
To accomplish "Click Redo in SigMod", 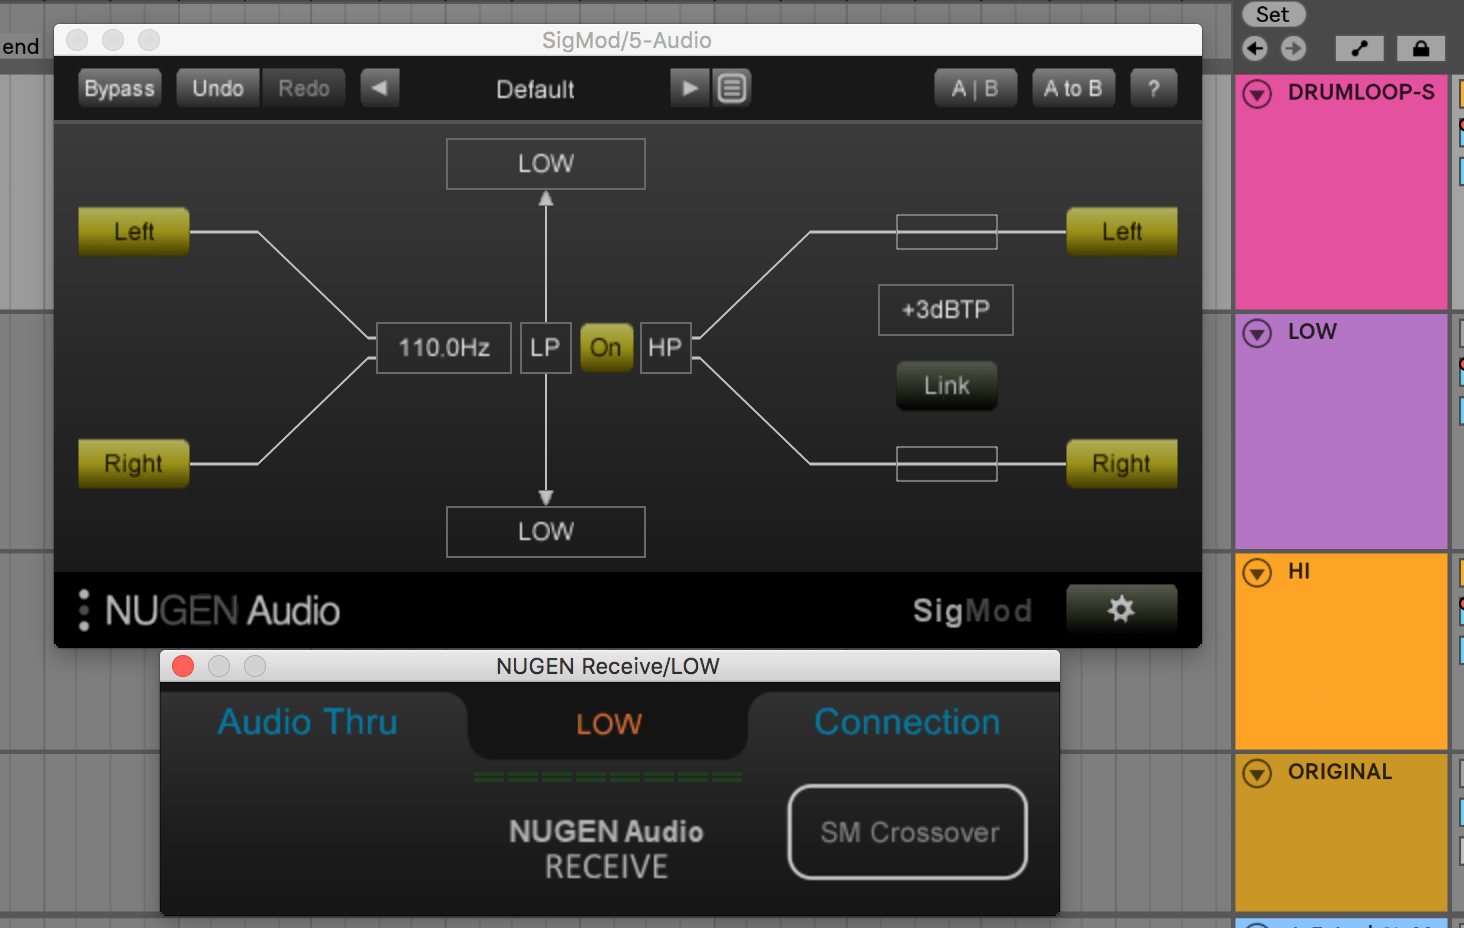I will (303, 88).
